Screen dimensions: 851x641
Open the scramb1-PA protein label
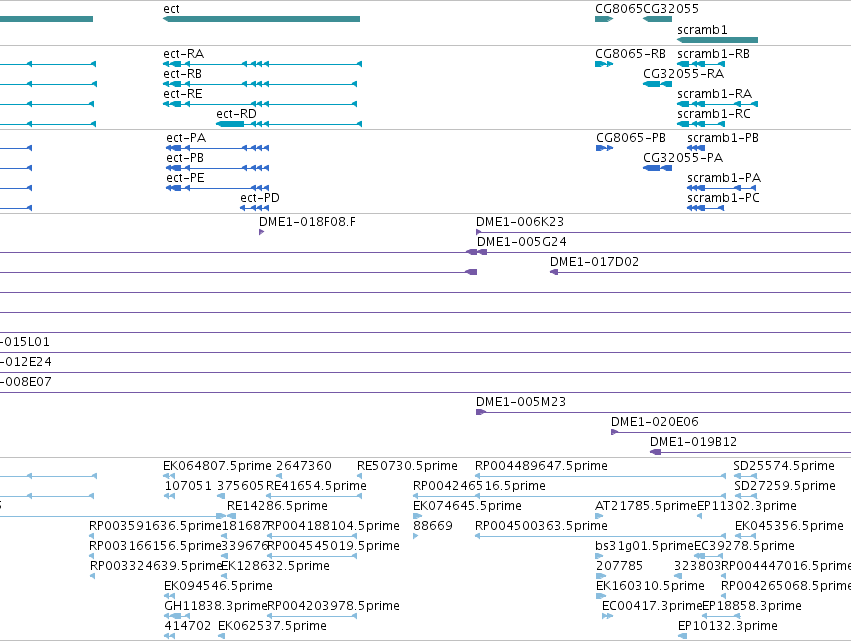(x=724, y=178)
